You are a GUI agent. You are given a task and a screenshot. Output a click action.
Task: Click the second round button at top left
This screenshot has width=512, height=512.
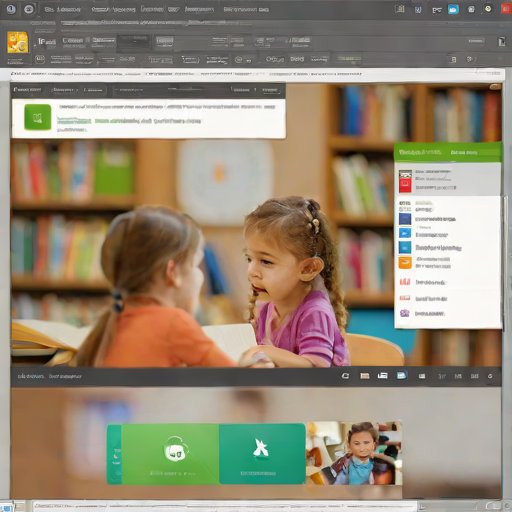pos(29,9)
